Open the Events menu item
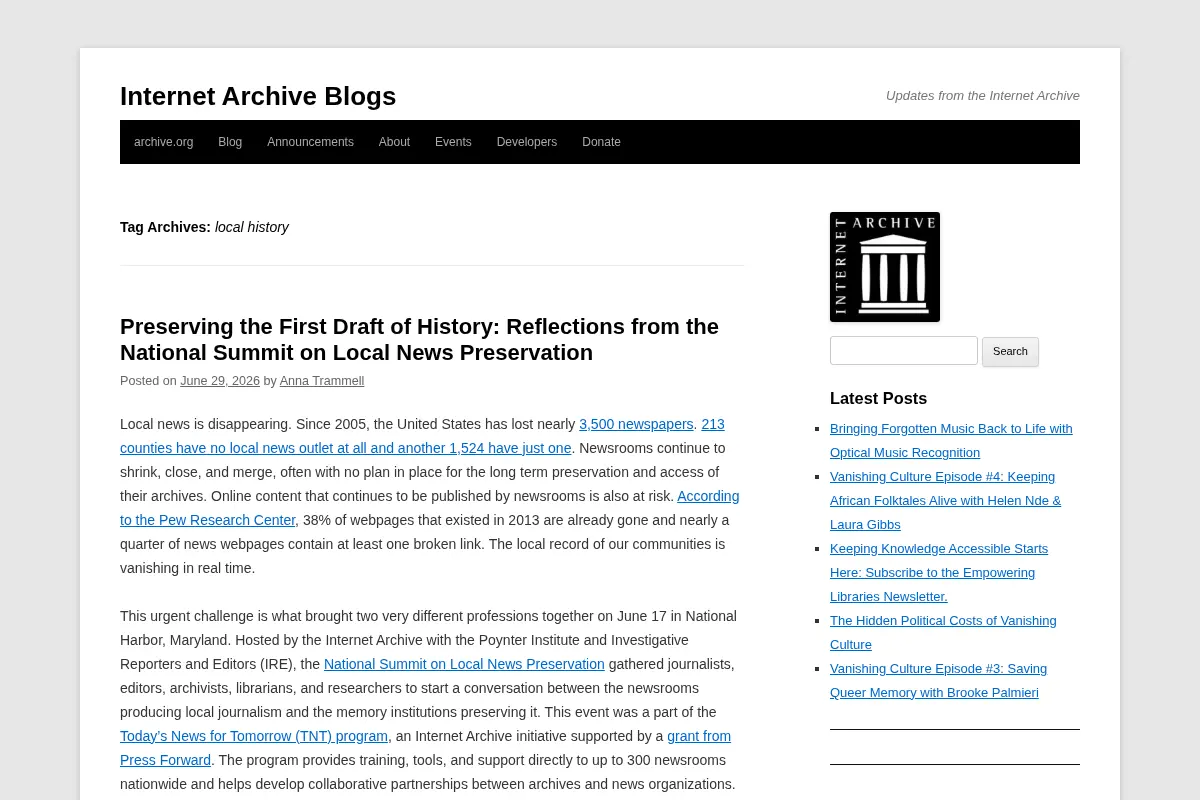 pos(453,142)
